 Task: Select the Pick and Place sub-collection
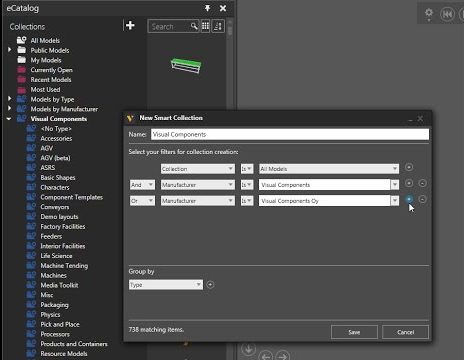tap(60, 324)
